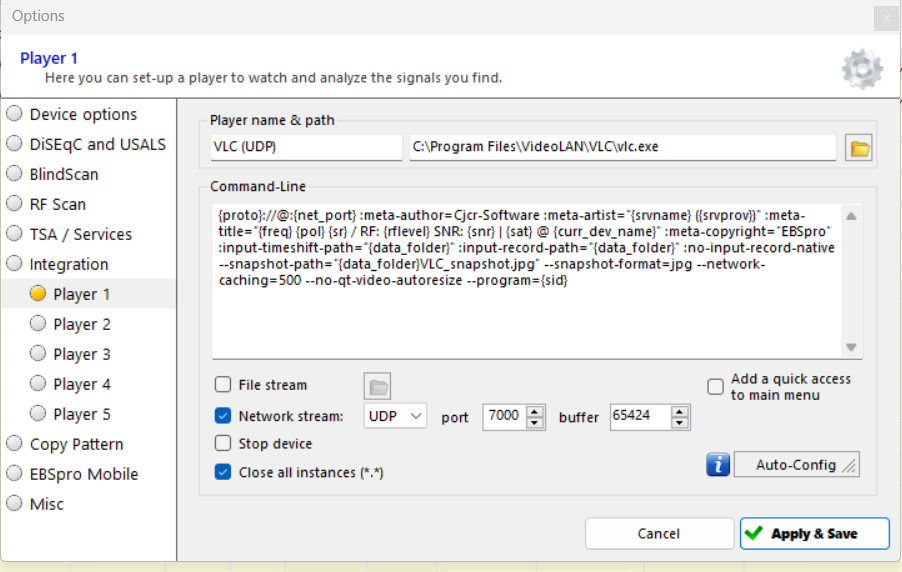
Task: Click the settings gear icon in header
Action: [x=861, y=69]
